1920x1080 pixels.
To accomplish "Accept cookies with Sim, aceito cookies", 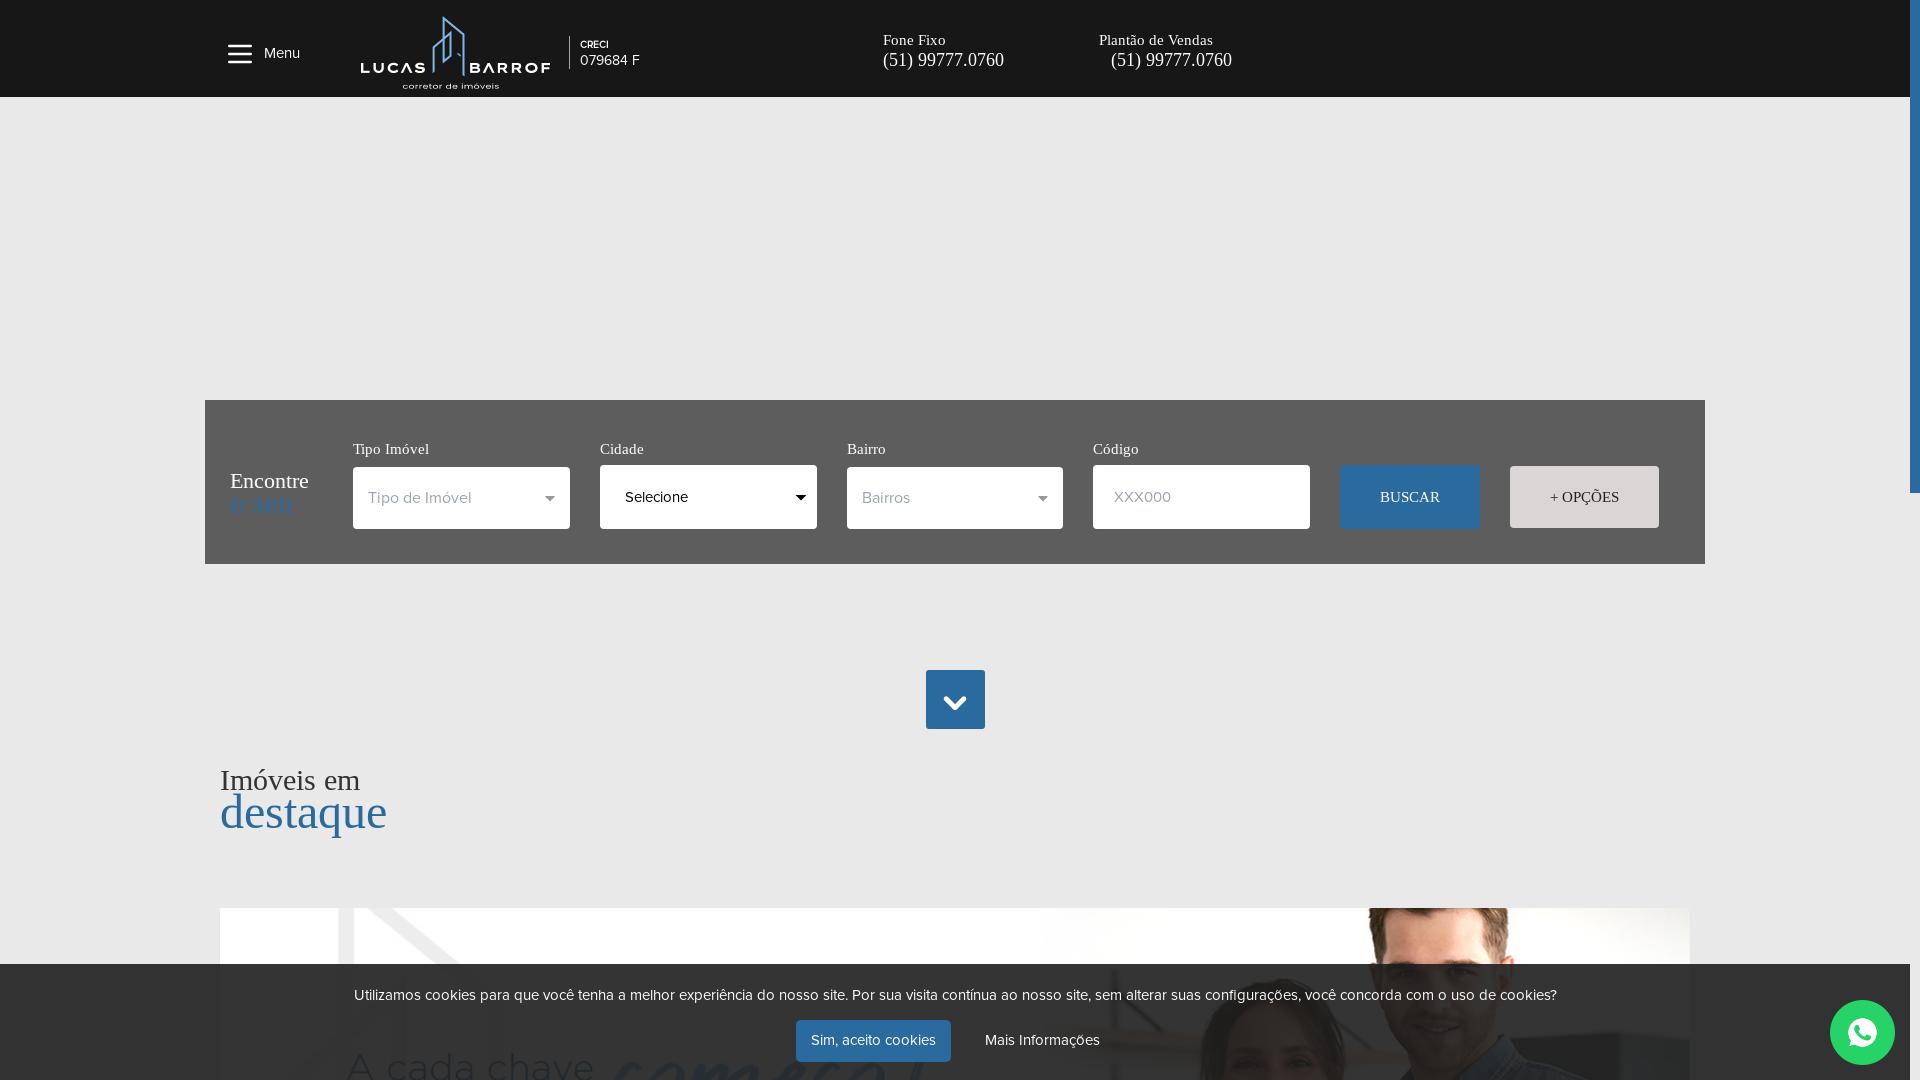I will (x=873, y=1041).
